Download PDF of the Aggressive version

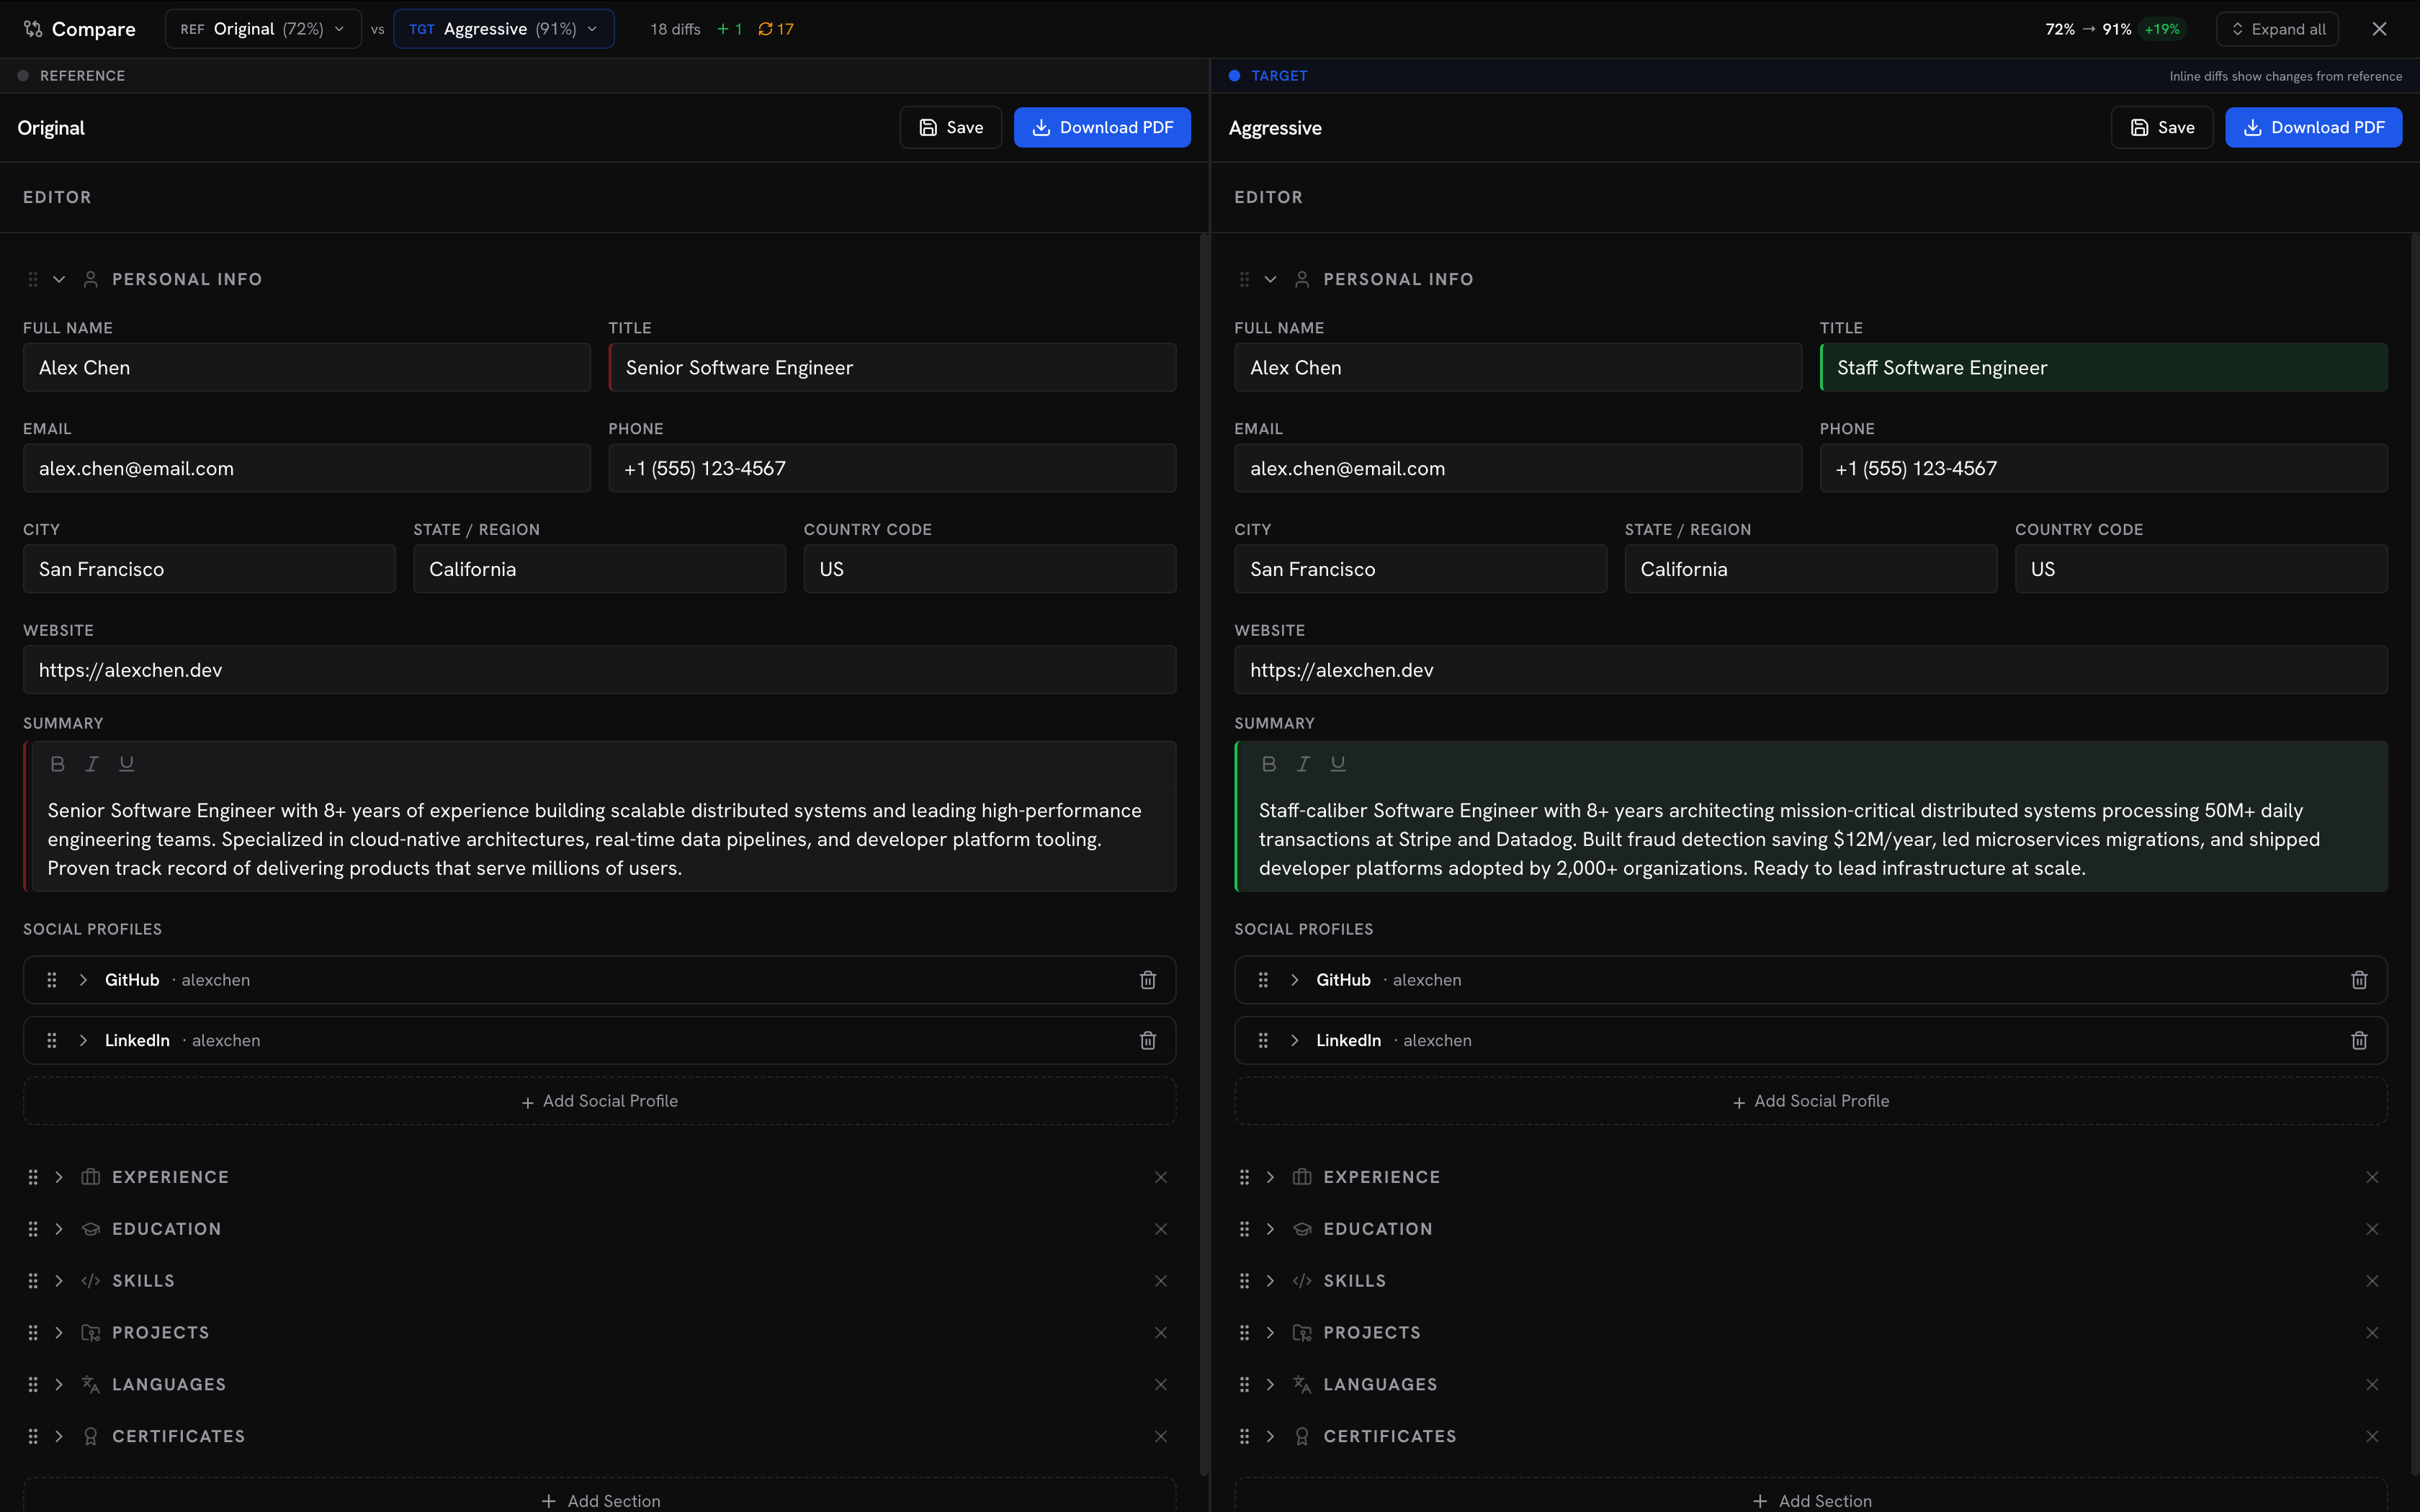(x=2313, y=127)
